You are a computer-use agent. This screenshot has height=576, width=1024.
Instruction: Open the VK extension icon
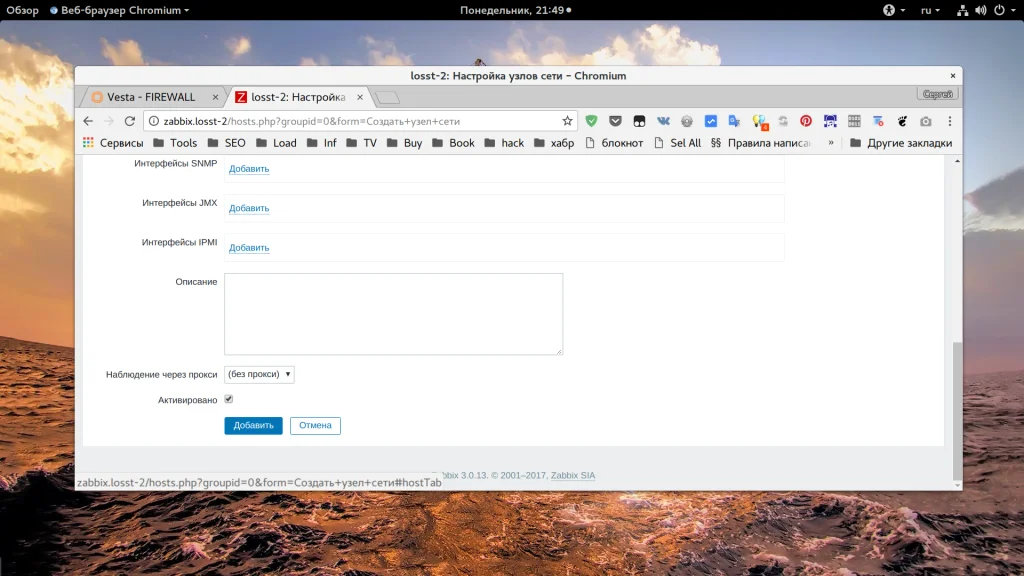tap(662, 121)
